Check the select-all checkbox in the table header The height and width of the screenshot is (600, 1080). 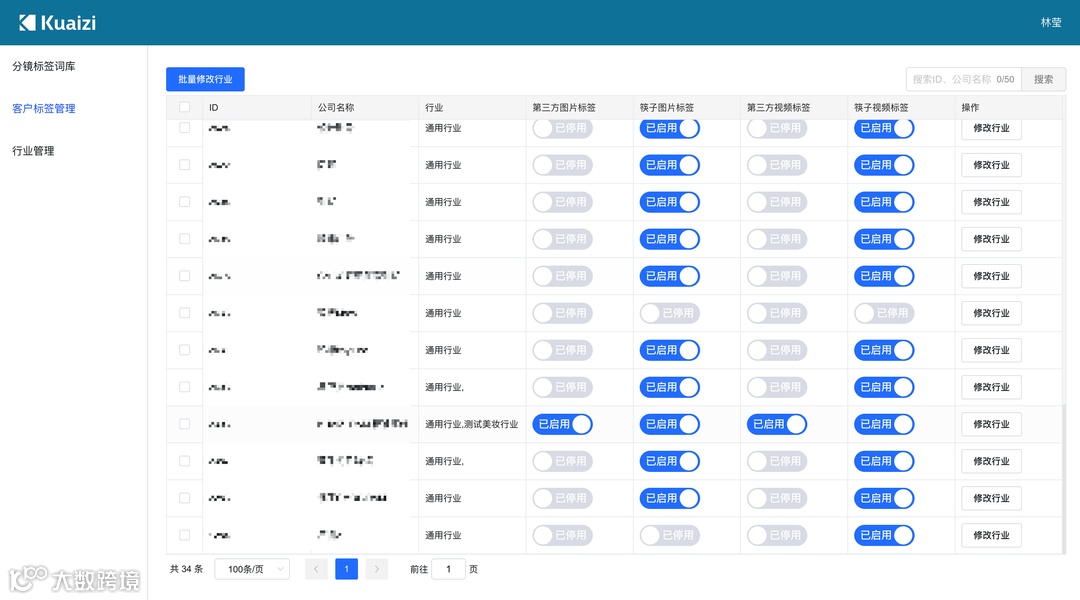183,107
